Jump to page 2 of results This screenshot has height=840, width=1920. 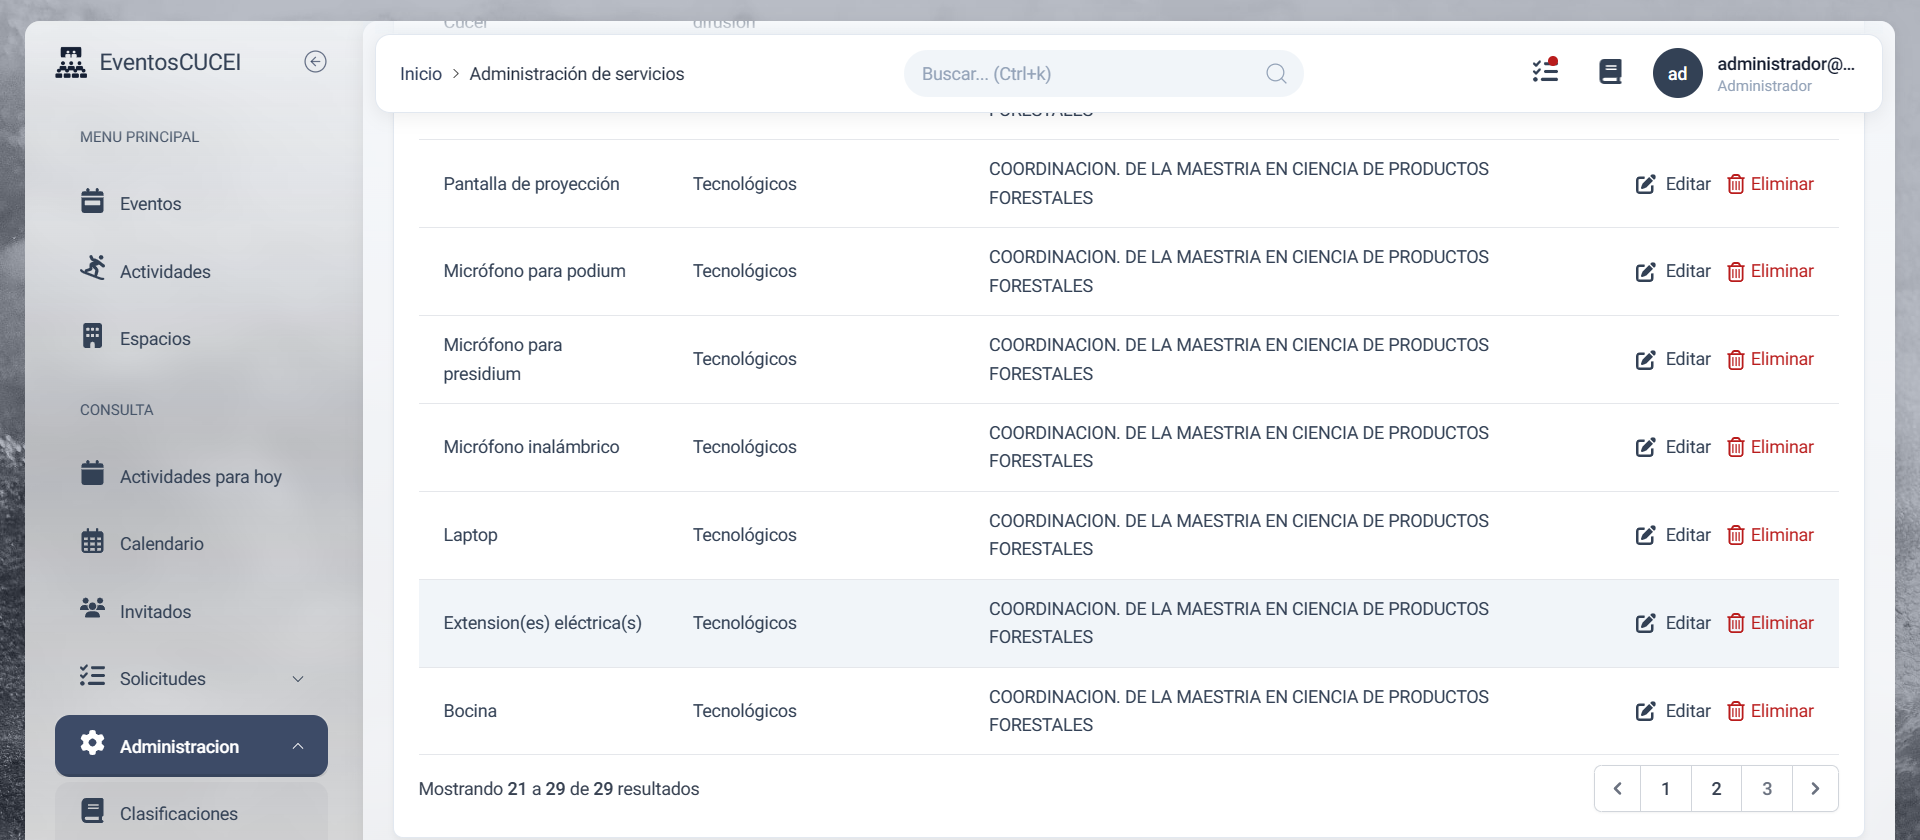pyautogui.click(x=1716, y=789)
